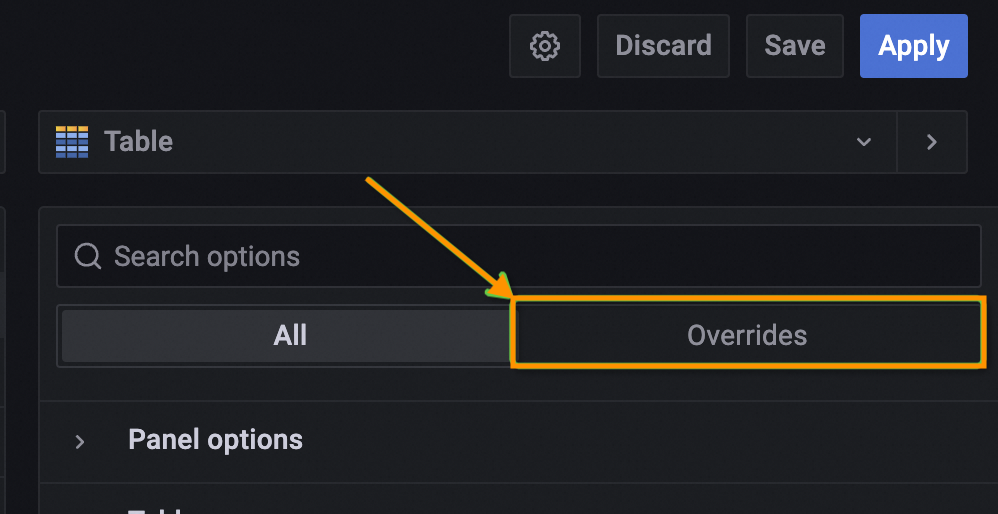The height and width of the screenshot is (514, 998).
Task: Click the Table label in visualization picker
Action: 139,142
